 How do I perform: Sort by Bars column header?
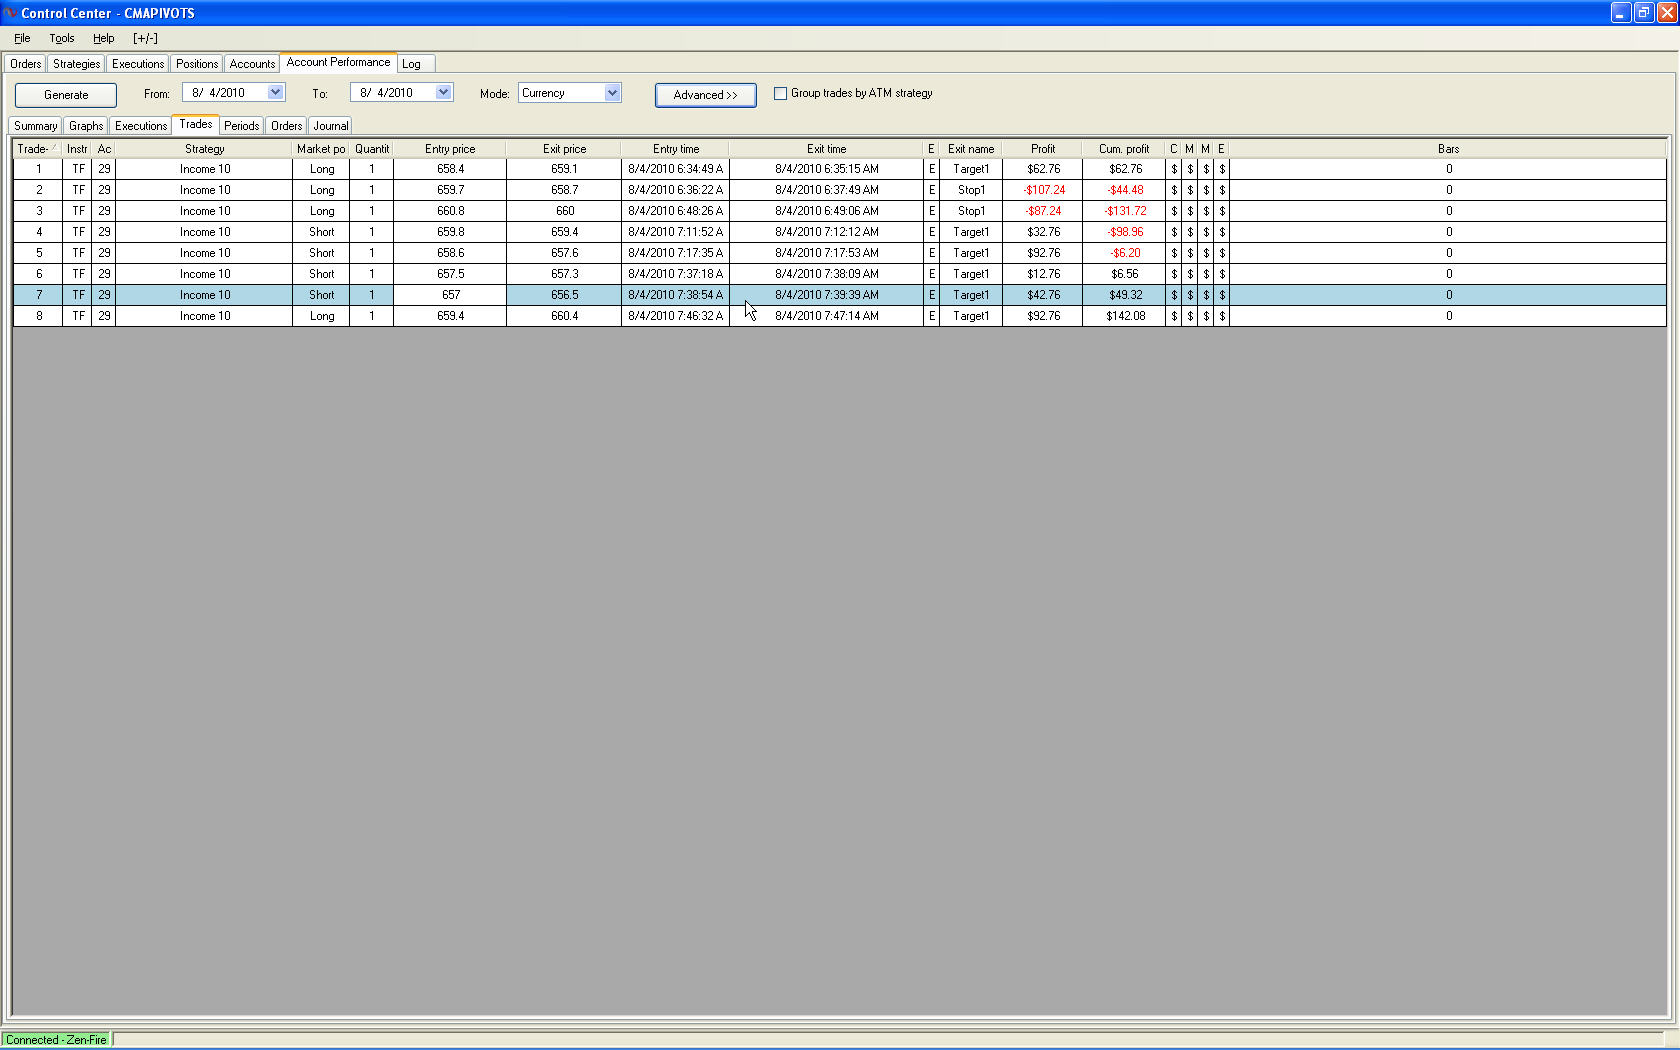tap(1448, 149)
